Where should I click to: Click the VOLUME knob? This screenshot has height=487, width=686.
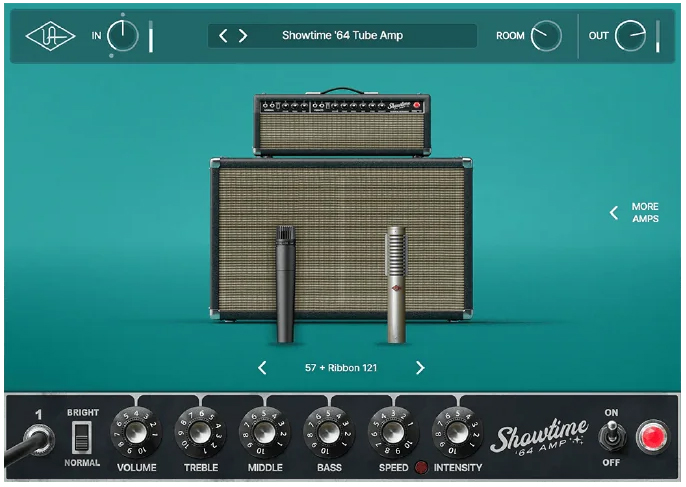pyautogui.click(x=136, y=433)
